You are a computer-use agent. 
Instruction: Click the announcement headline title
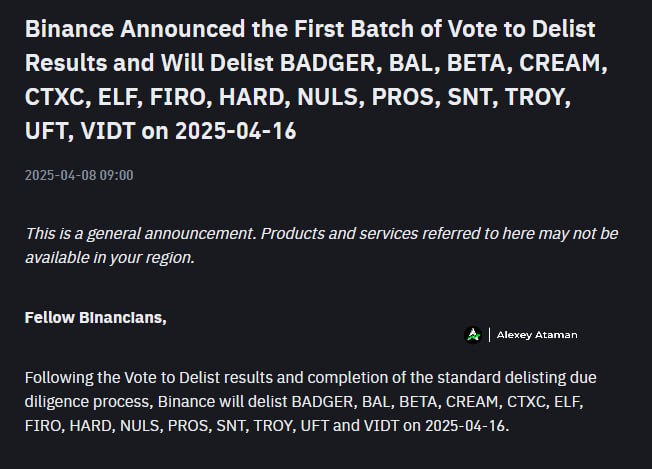tap(316, 79)
